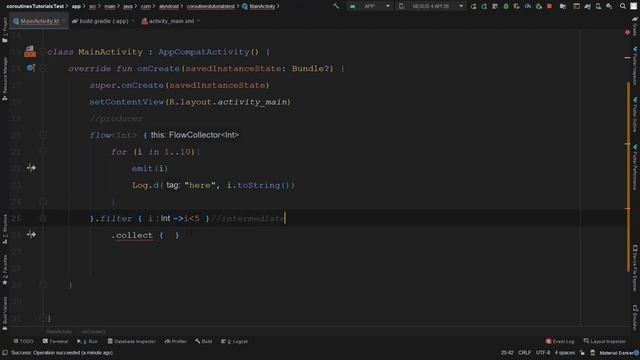Open the Layout Inspector tool window
The width and height of the screenshot is (640, 360).
[604, 341]
